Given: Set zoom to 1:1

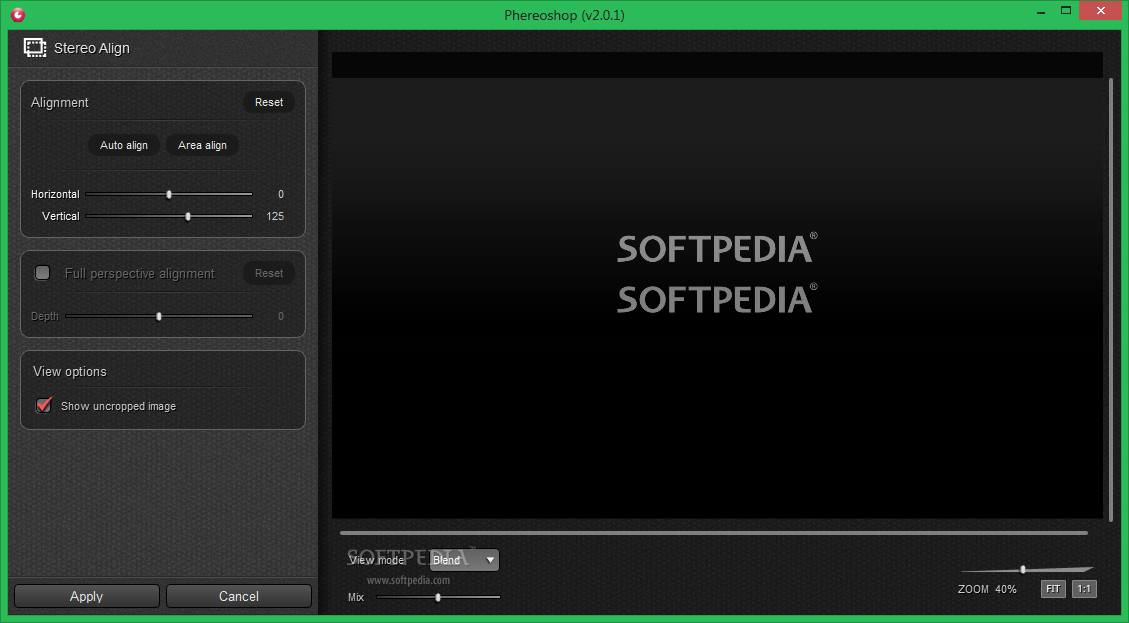Looking at the screenshot, I should click(x=1084, y=588).
